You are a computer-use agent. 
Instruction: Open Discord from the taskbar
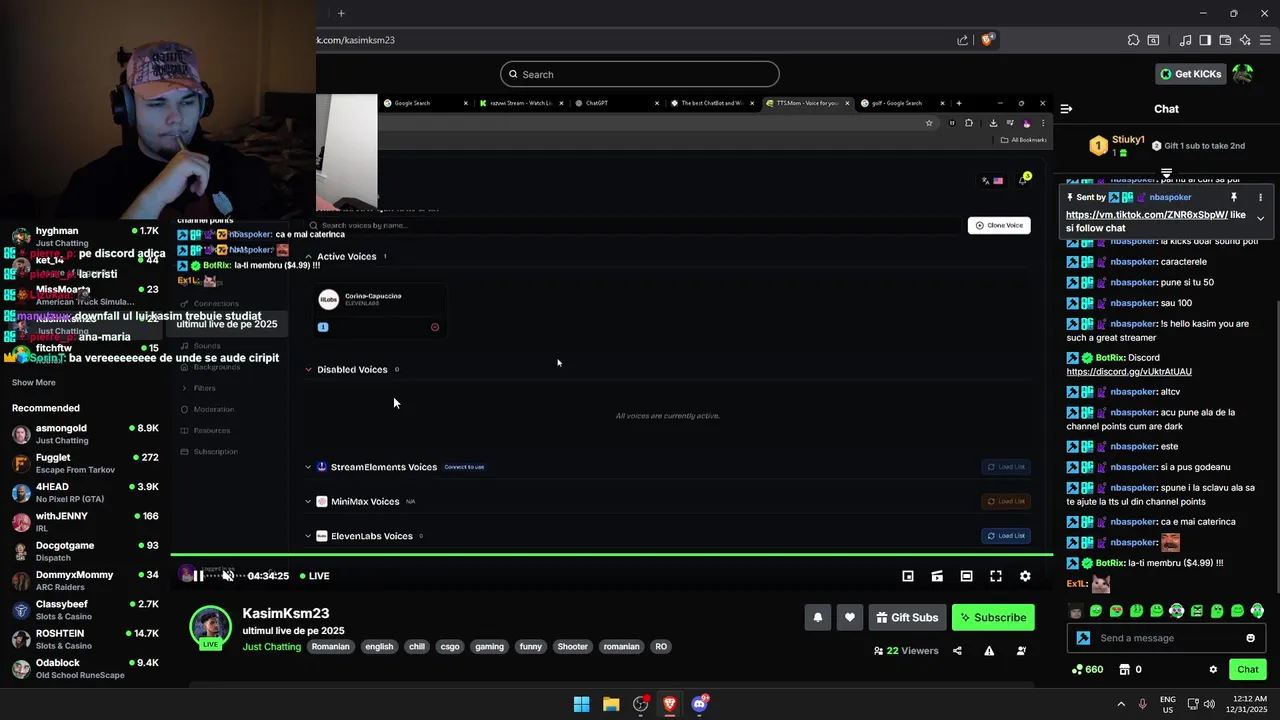tap(699, 704)
